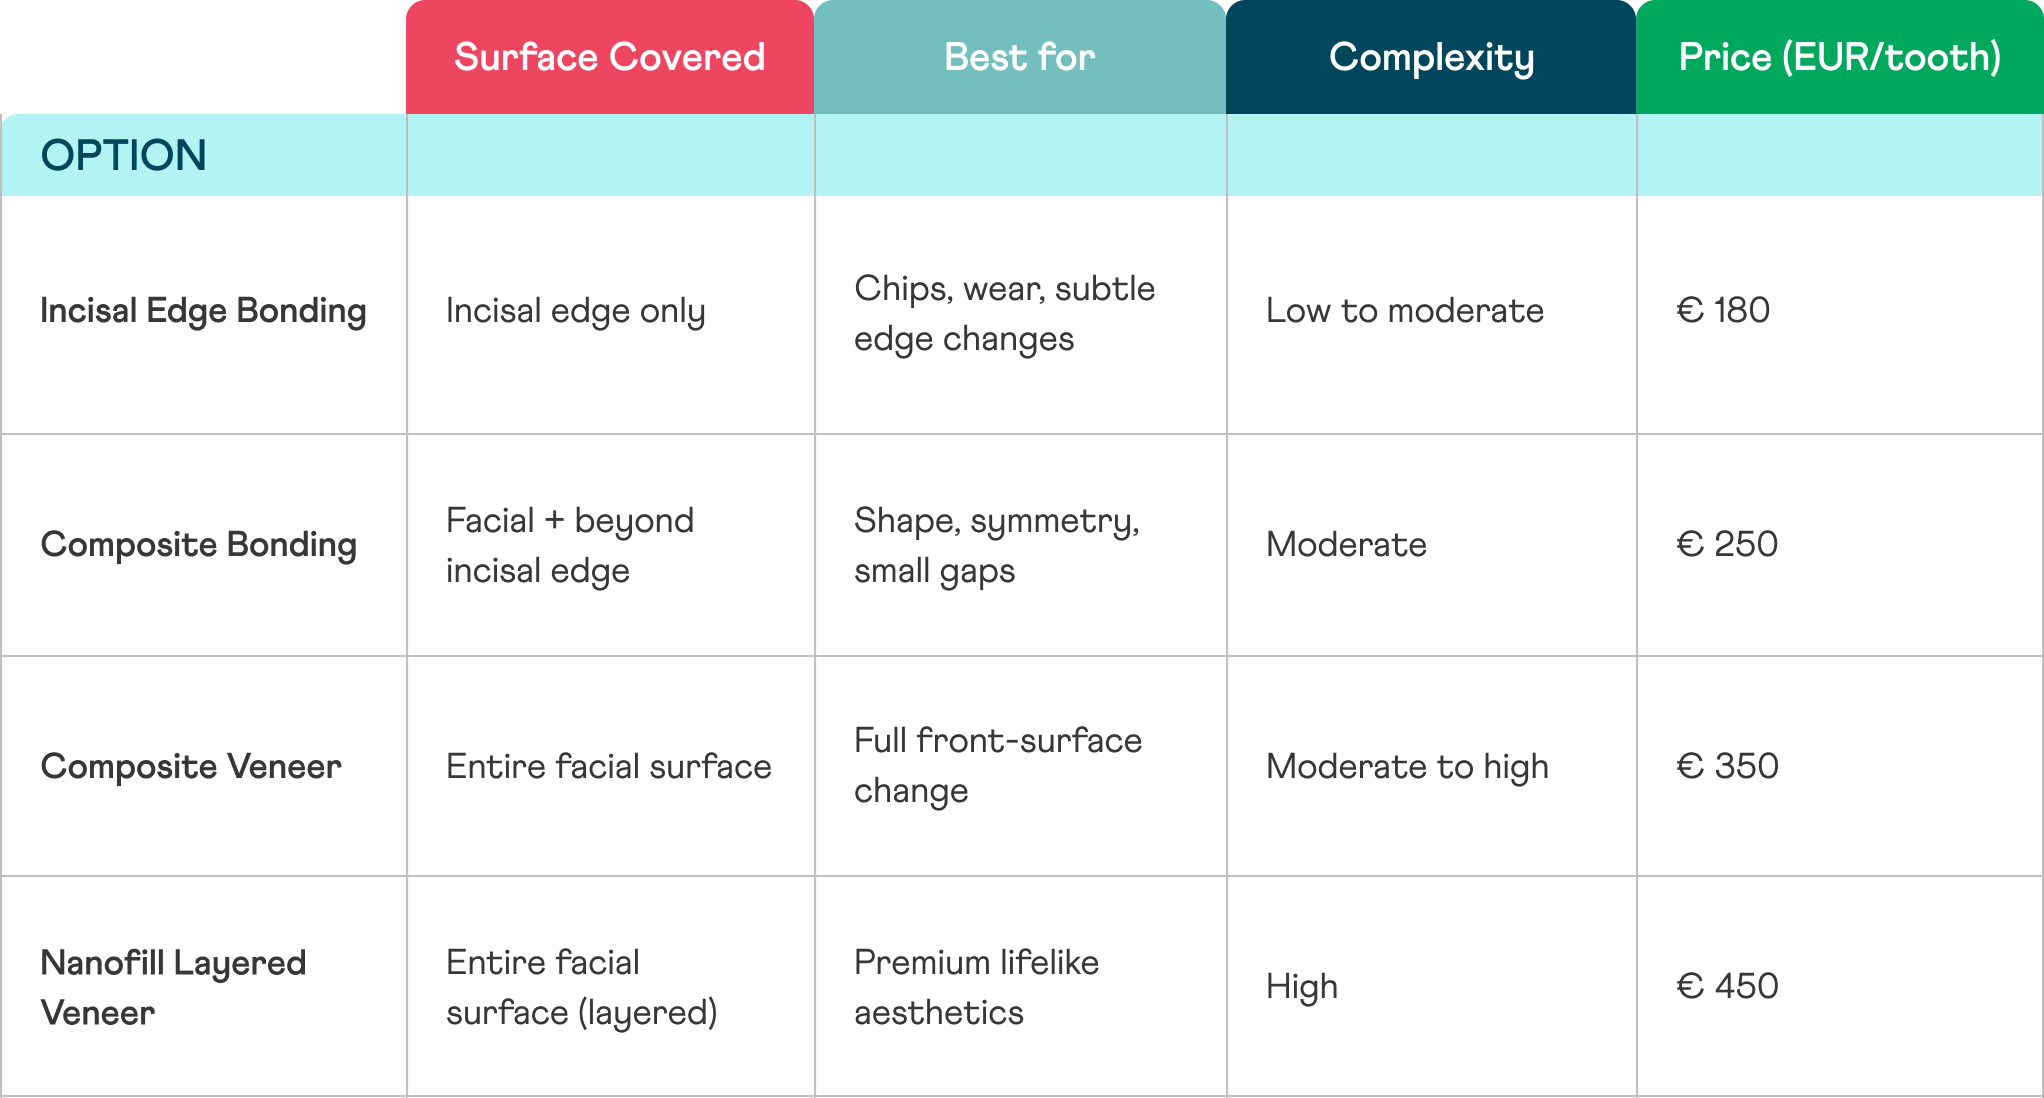Select the € 250 price cell
Screen dimensions: 2044x1098
[1727, 545]
